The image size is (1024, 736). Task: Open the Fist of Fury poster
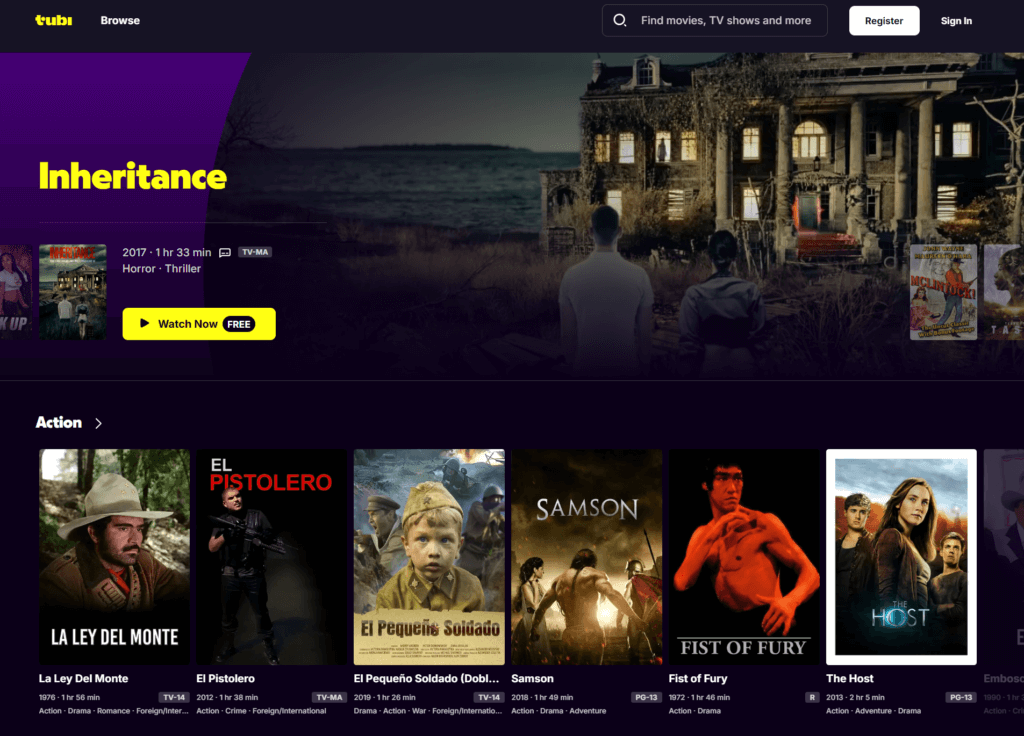(743, 556)
